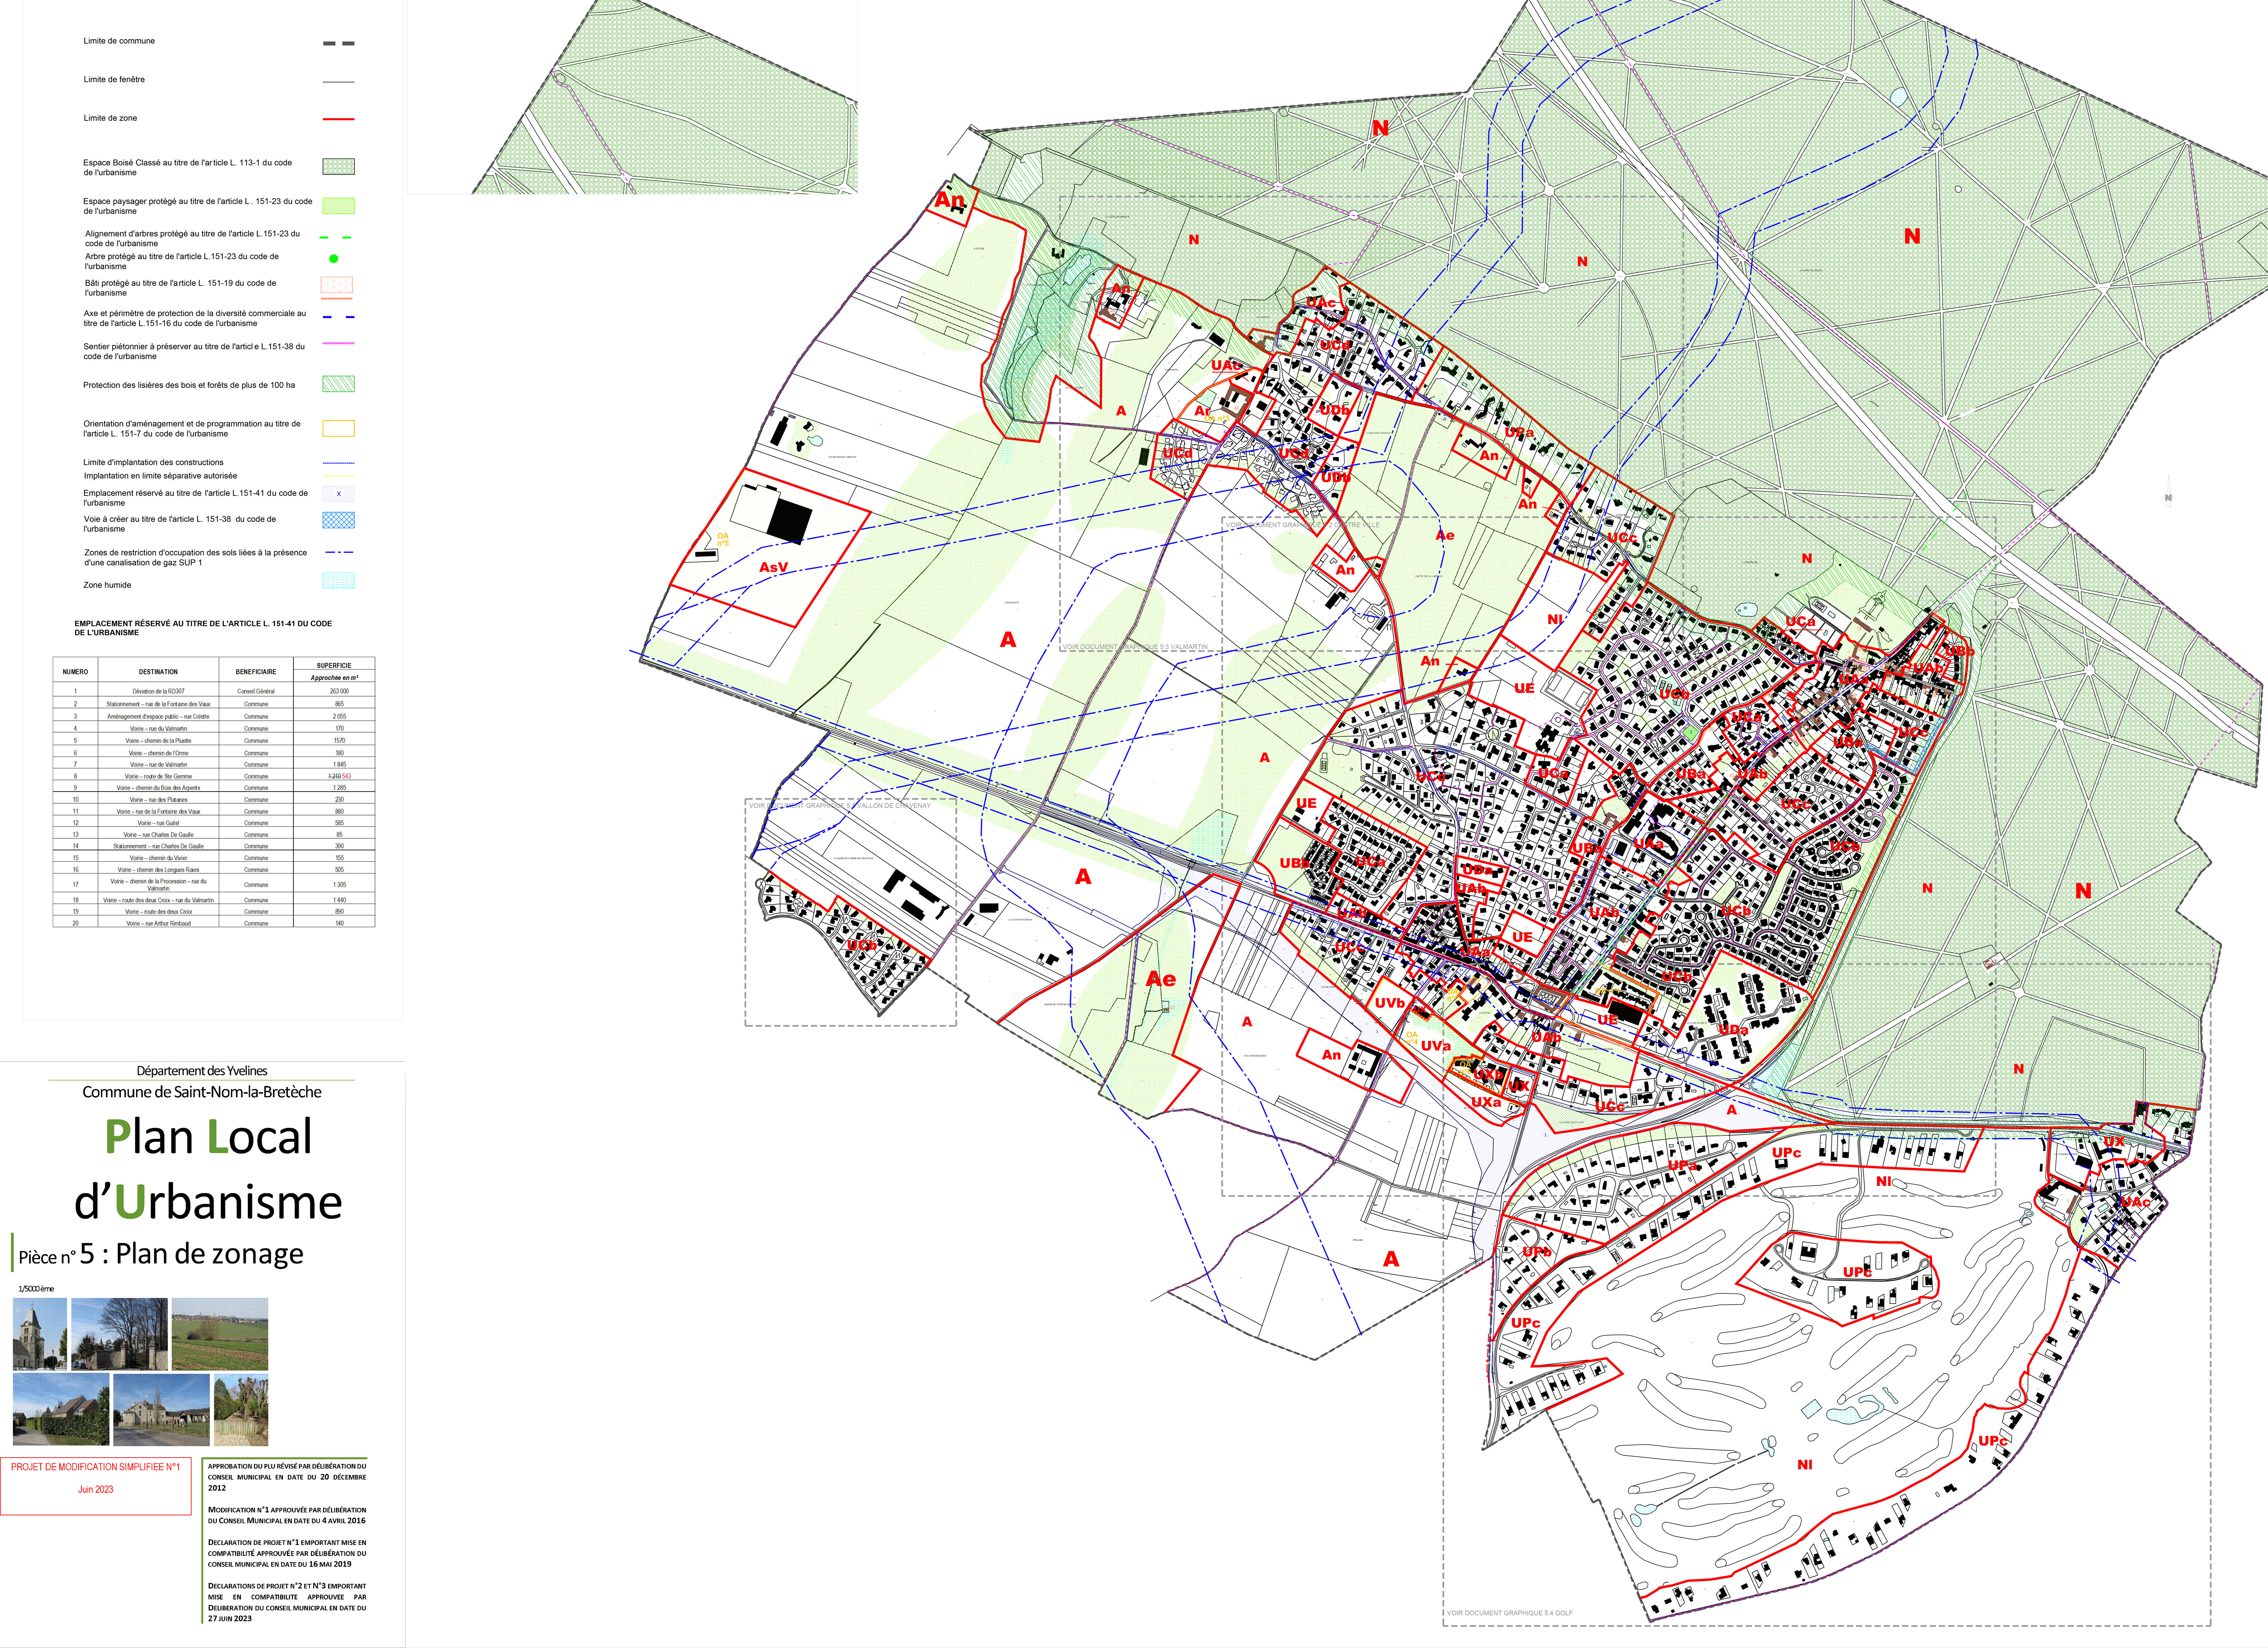Click the Emplacement réservé 'x' legend symbol
The width and height of the screenshot is (2268, 1648).
tap(338, 494)
